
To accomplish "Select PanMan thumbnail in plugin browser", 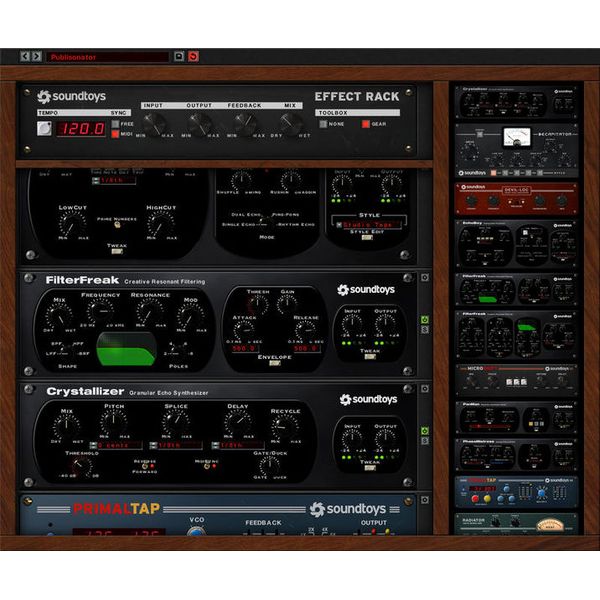I will click(x=517, y=418).
